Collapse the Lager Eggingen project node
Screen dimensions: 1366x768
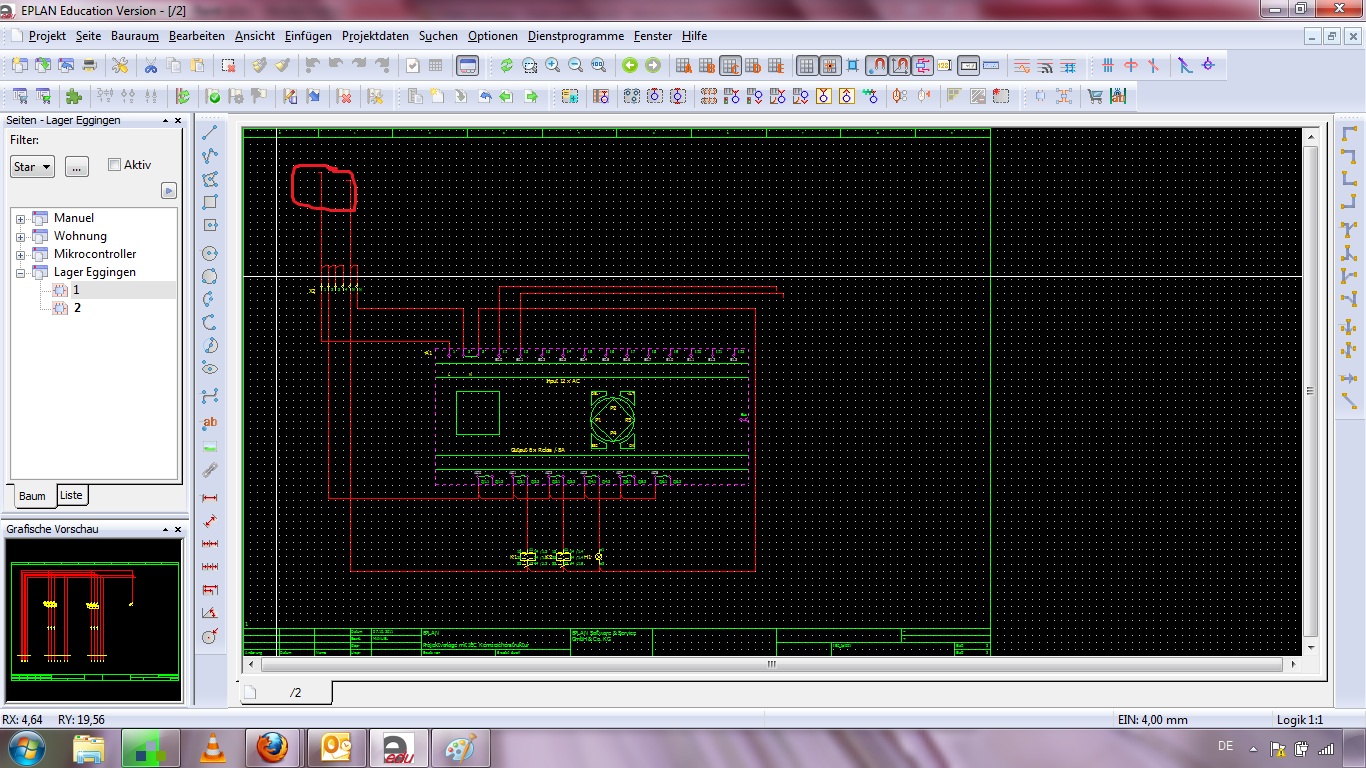20,273
